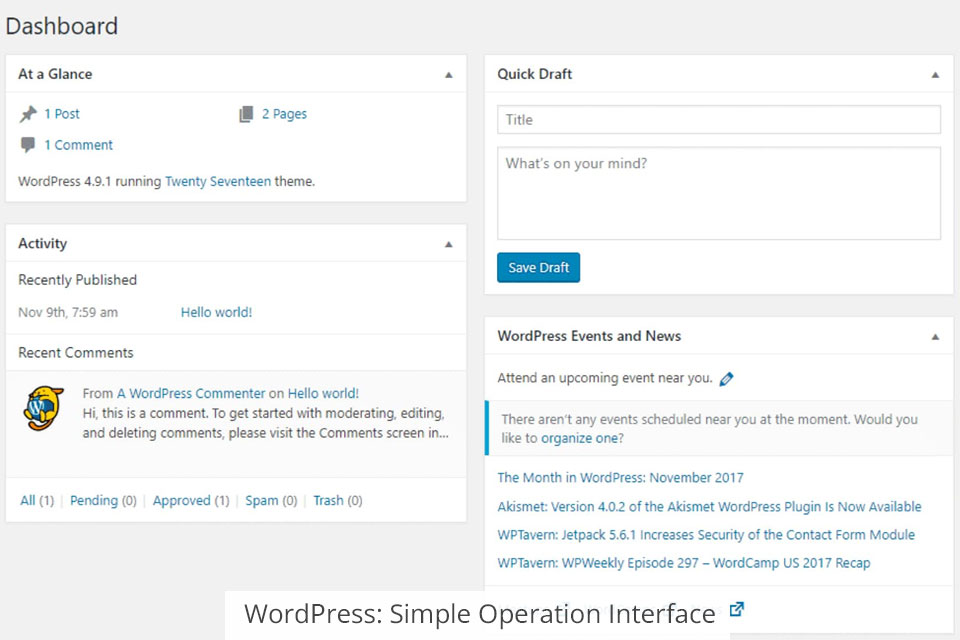960x640 pixels.
Task: Click the draft Title input field
Action: pyautogui.click(x=718, y=120)
